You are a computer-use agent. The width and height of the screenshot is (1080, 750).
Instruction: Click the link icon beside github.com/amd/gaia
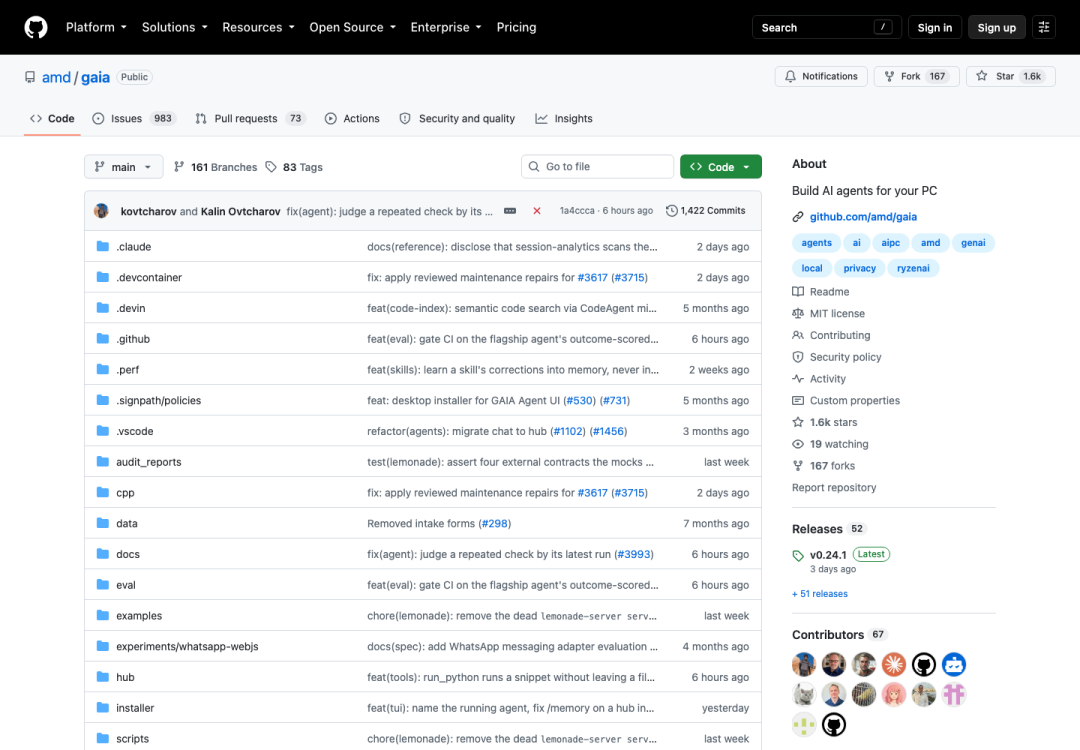pyautogui.click(x=798, y=217)
